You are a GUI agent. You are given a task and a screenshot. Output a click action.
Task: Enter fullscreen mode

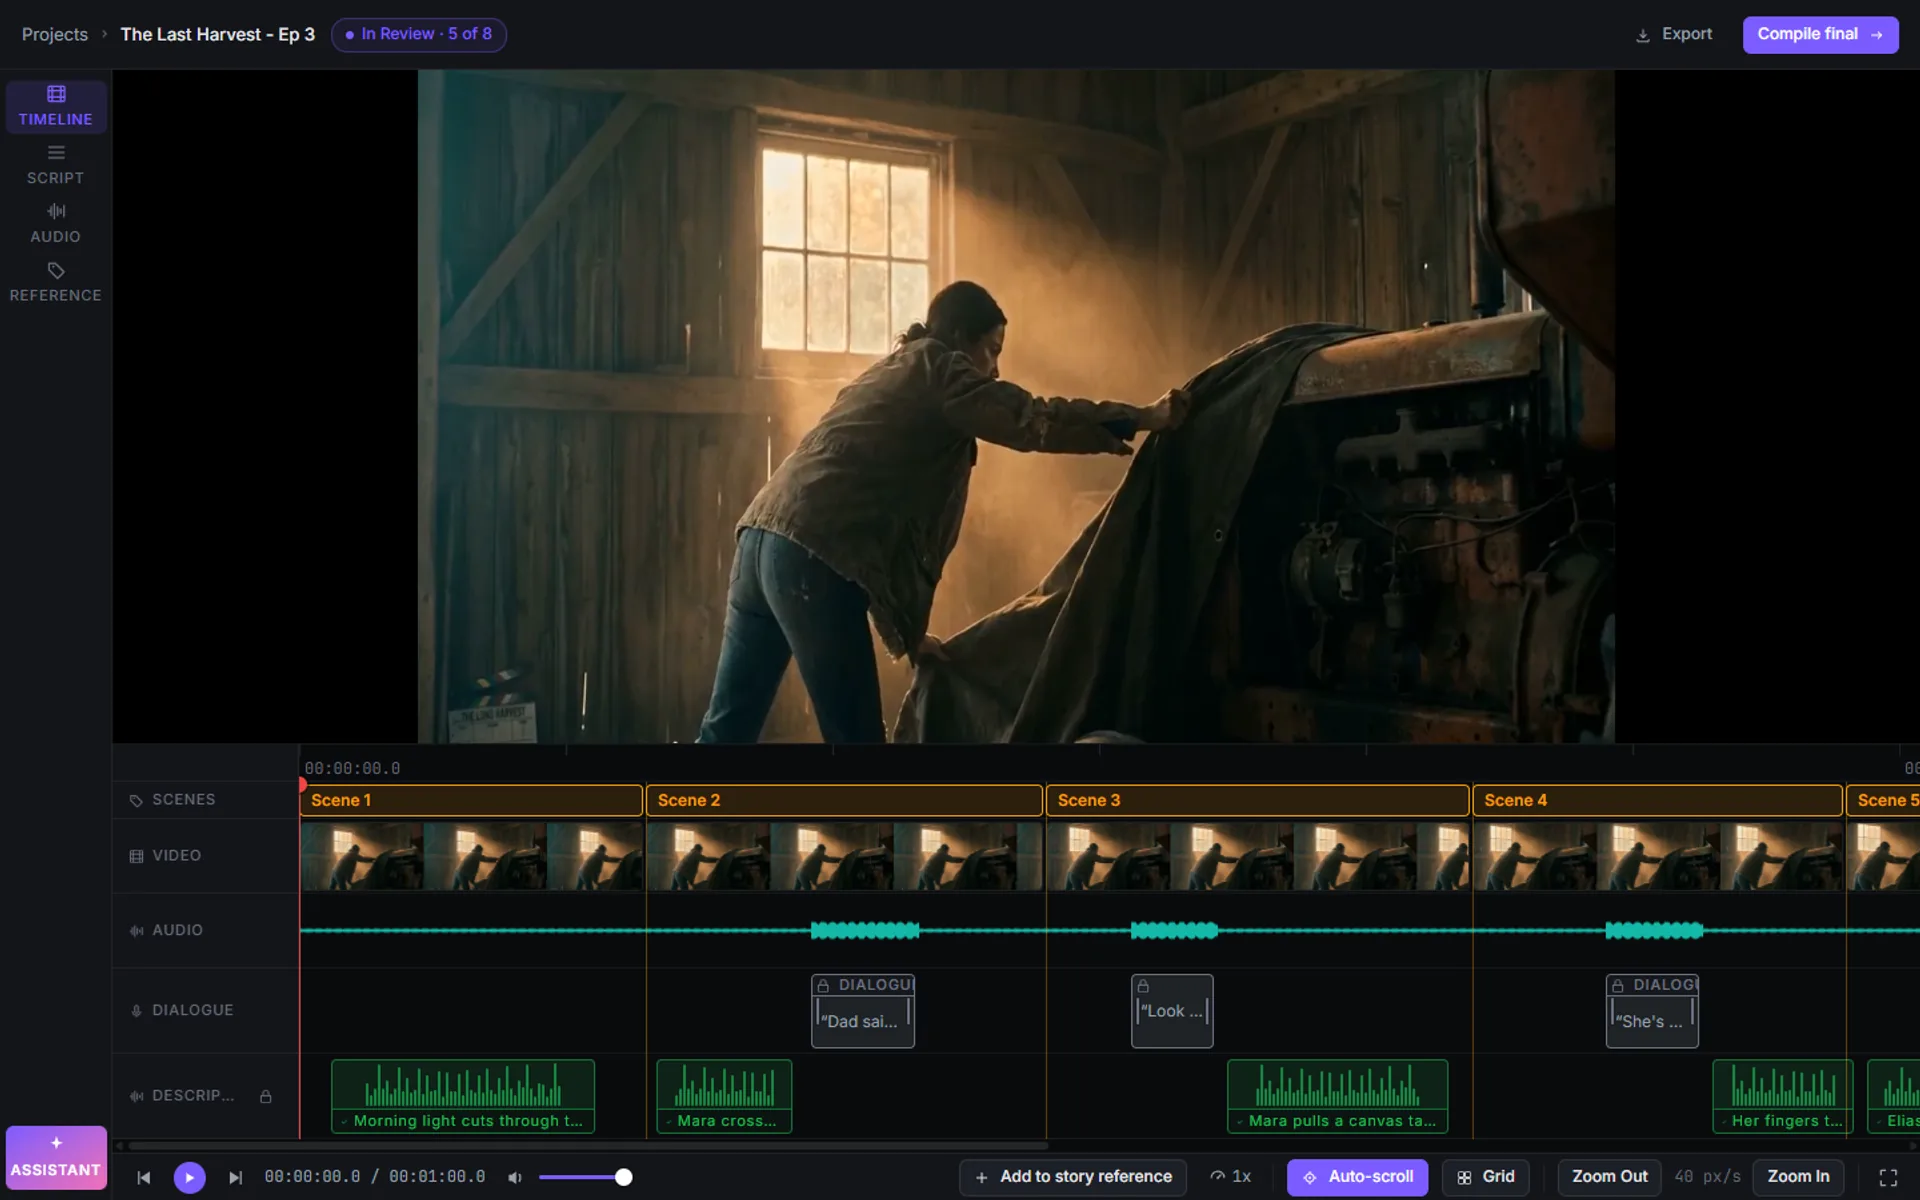coord(1888,1177)
